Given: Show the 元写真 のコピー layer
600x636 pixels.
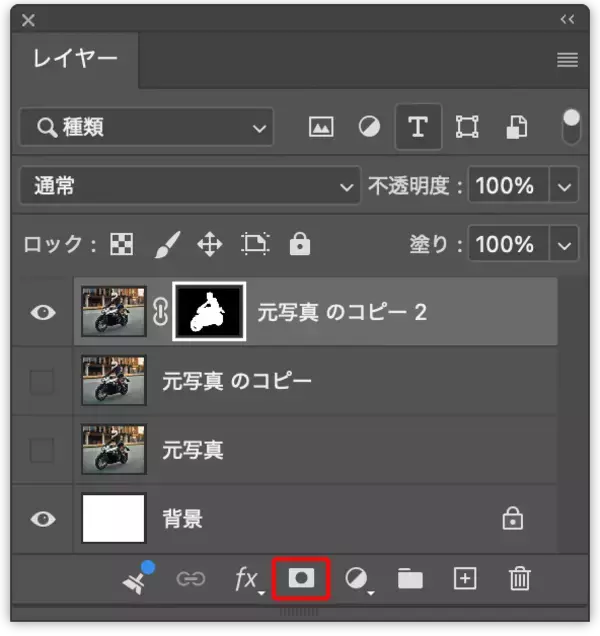Looking at the screenshot, I should 42,381.
